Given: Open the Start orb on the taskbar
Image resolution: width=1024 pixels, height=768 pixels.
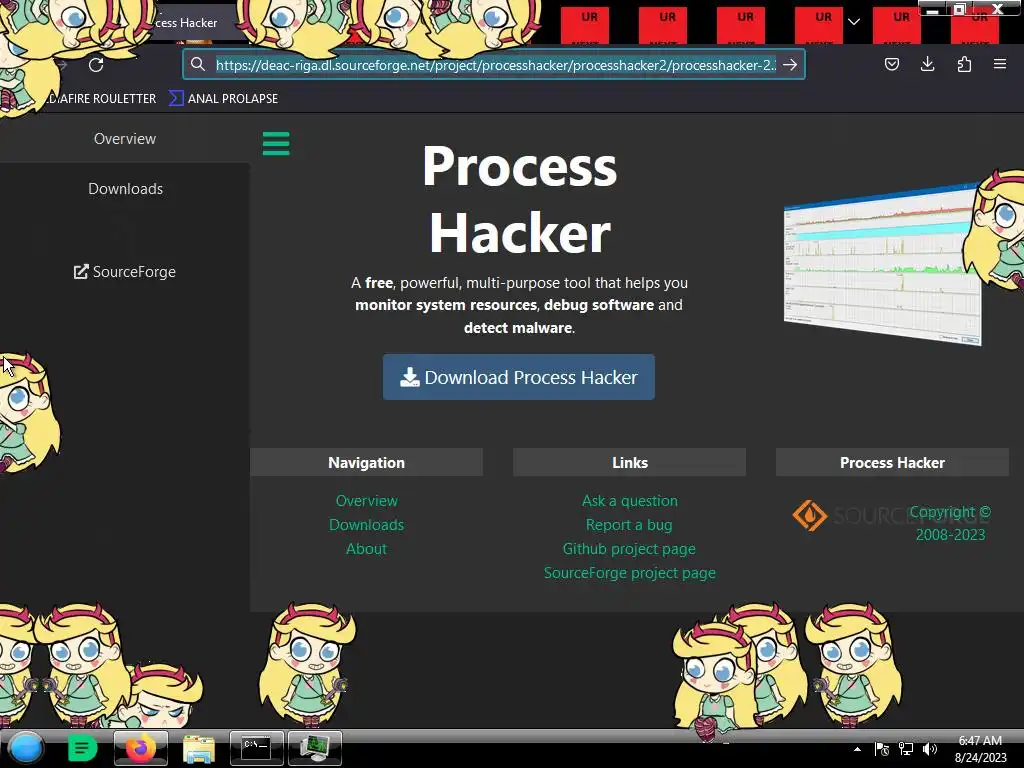Looking at the screenshot, I should coord(26,748).
